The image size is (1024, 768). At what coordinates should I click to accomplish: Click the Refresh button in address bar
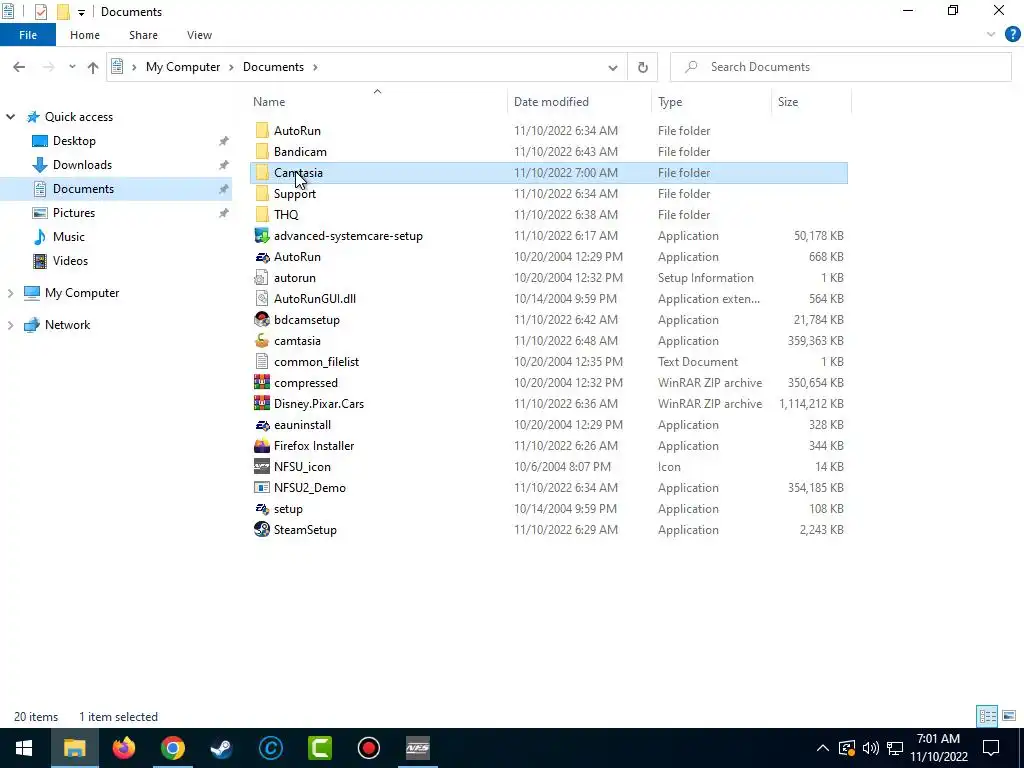(643, 67)
